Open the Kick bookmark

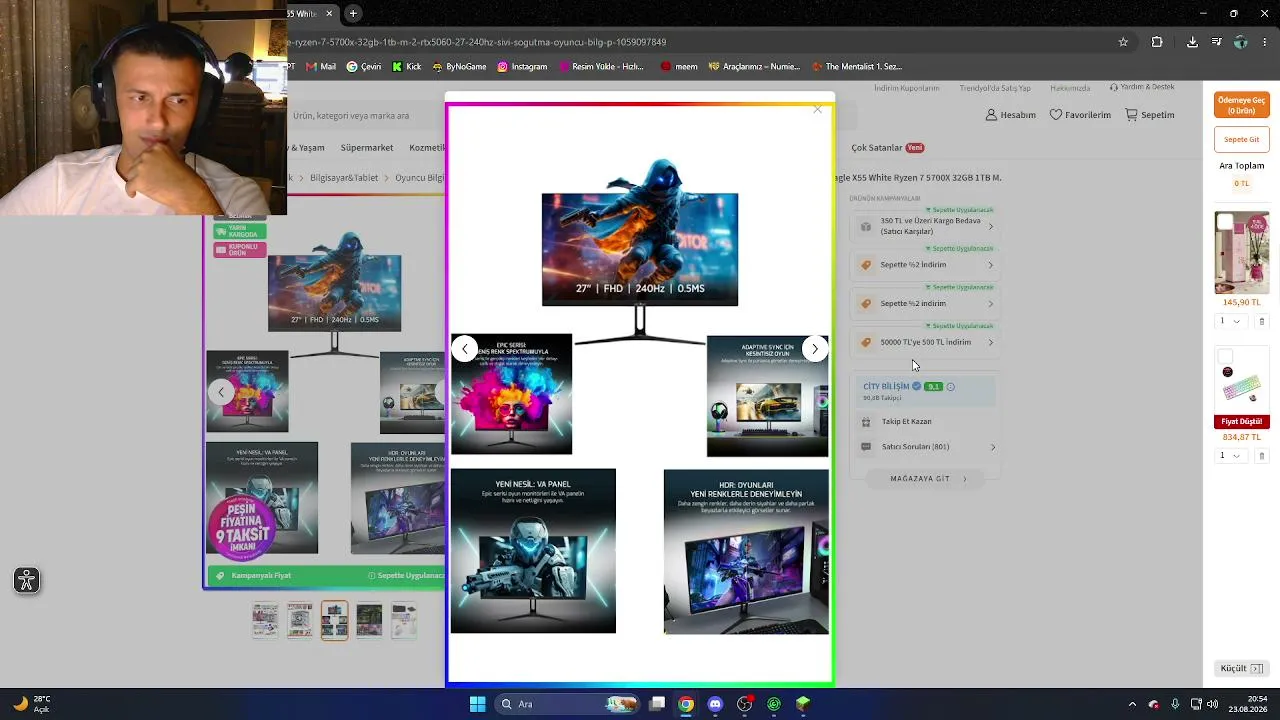pos(407,66)
